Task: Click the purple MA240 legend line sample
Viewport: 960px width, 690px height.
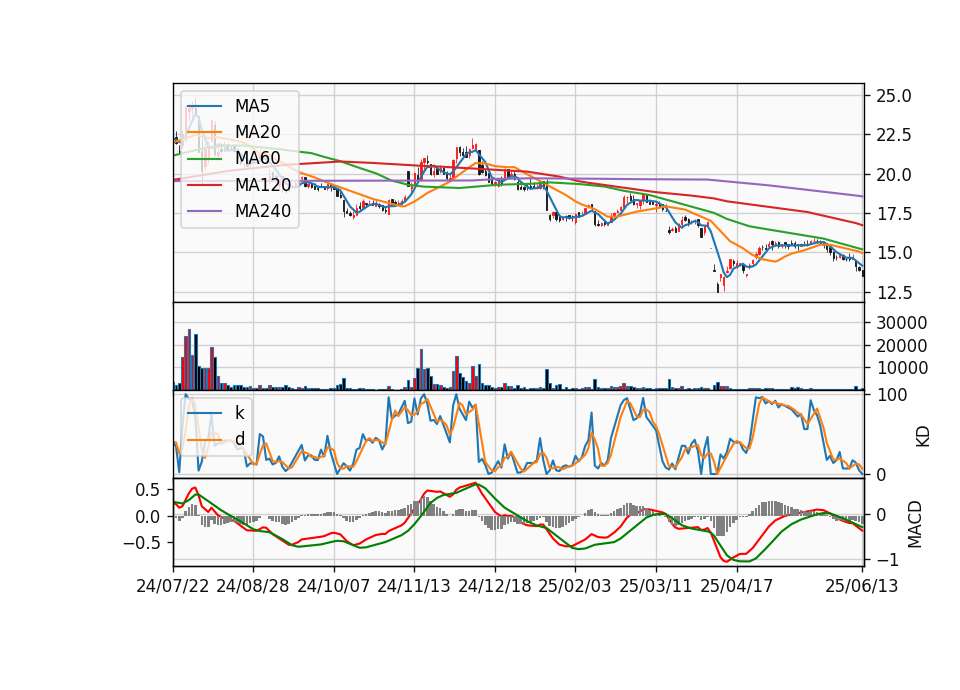Action: coord(204,211)
